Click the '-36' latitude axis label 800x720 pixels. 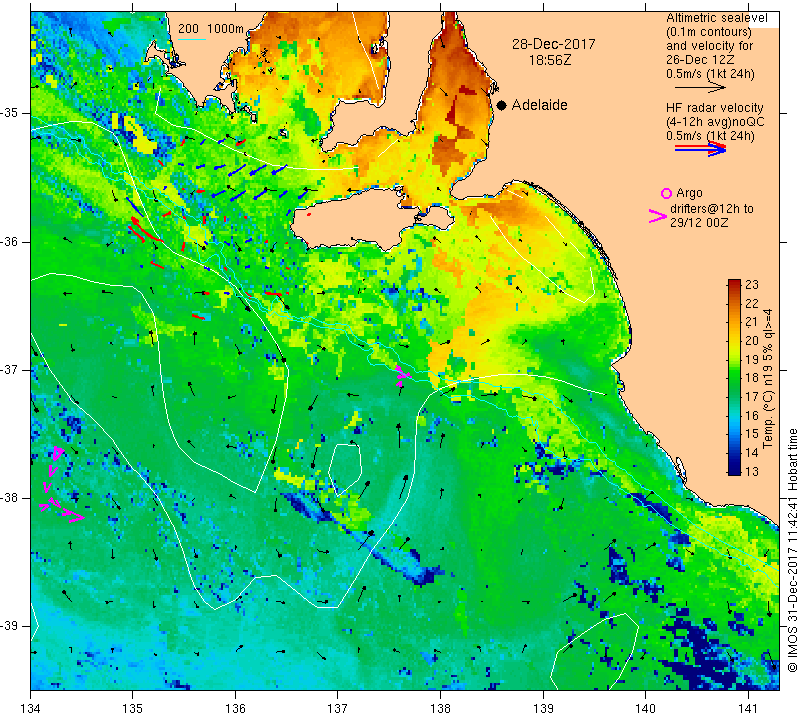[11, 241]
